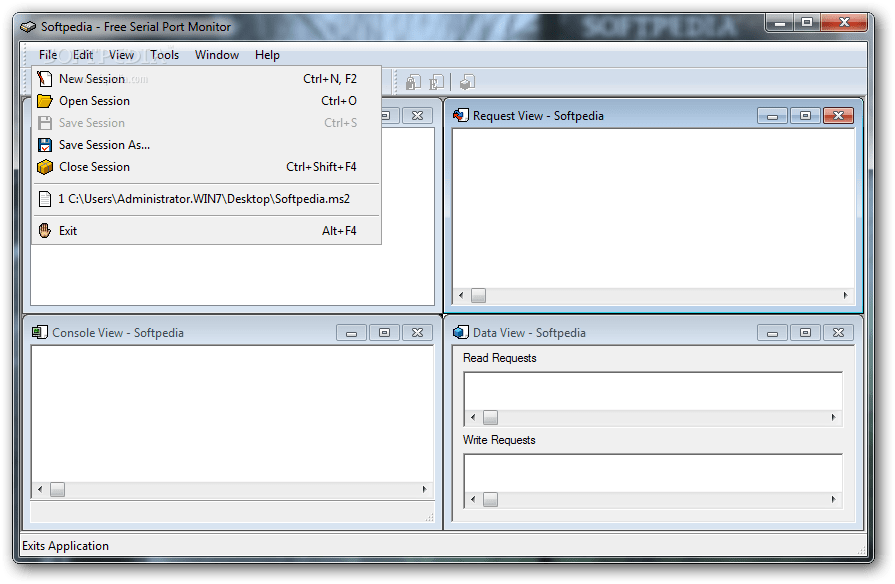Click inside the Console View text area
Viewport: 895px width, 584px height.
(x=232, y=414)
